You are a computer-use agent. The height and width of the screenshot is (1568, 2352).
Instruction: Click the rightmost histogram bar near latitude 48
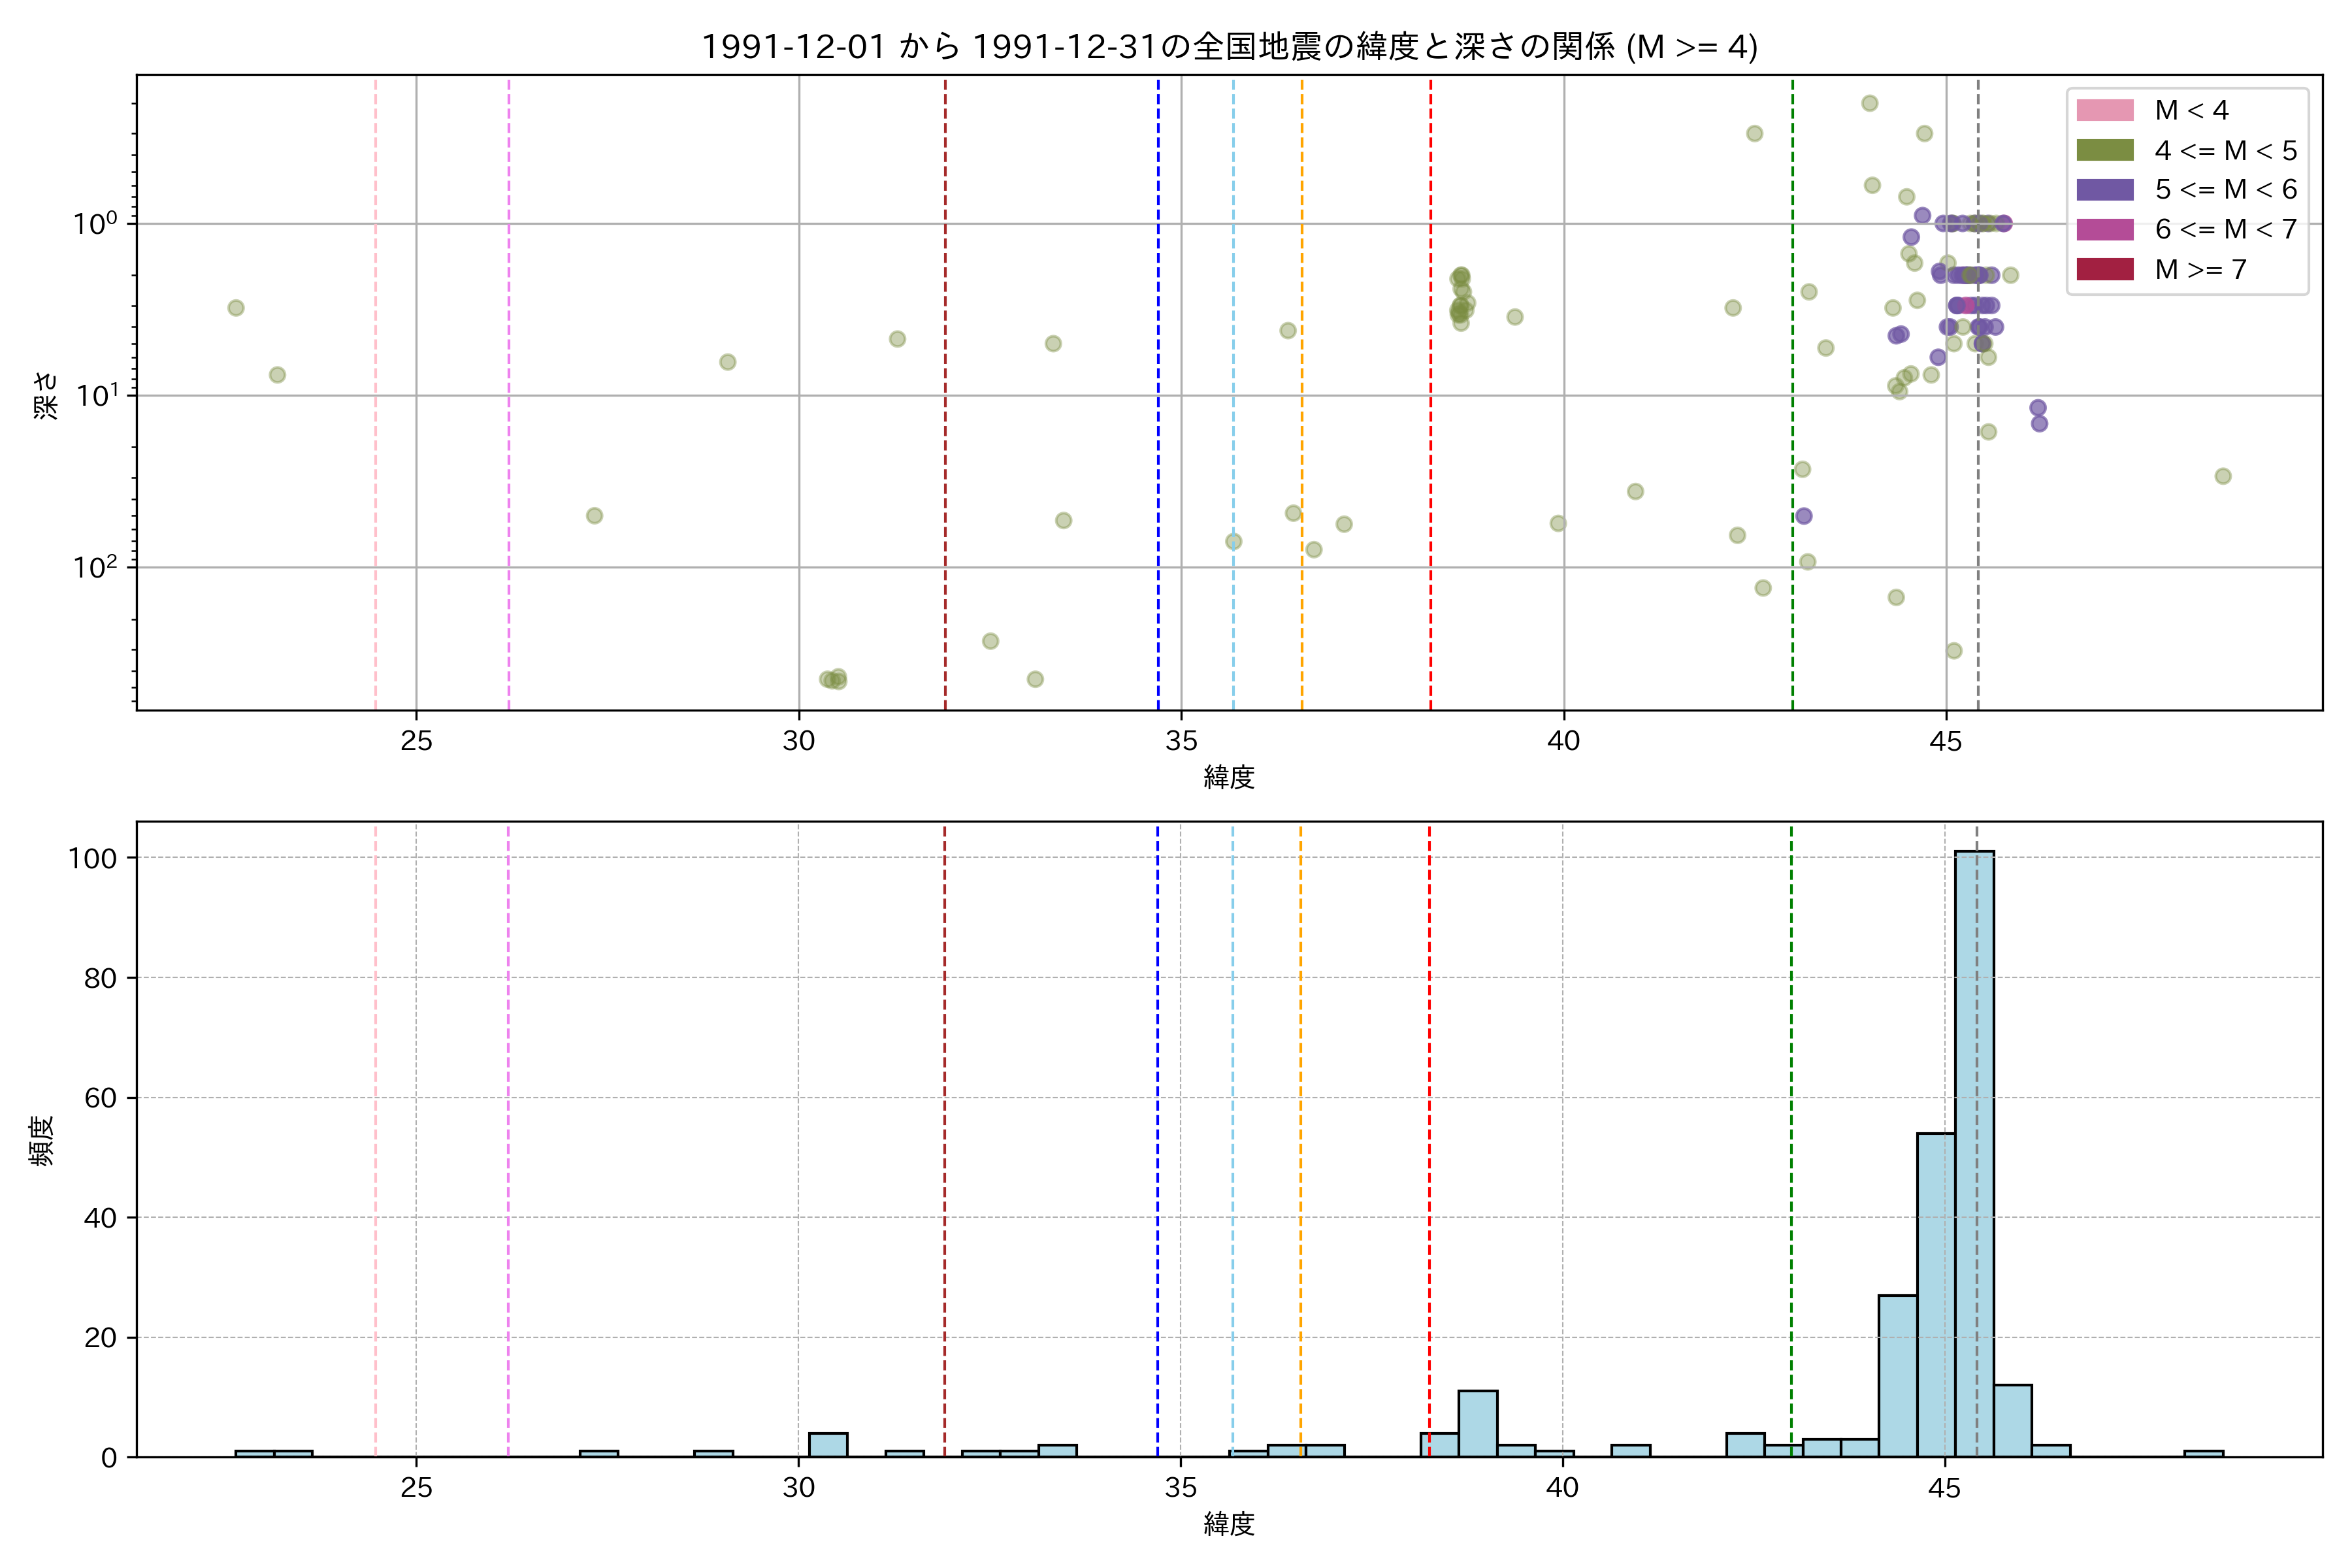[2203, 1453]
